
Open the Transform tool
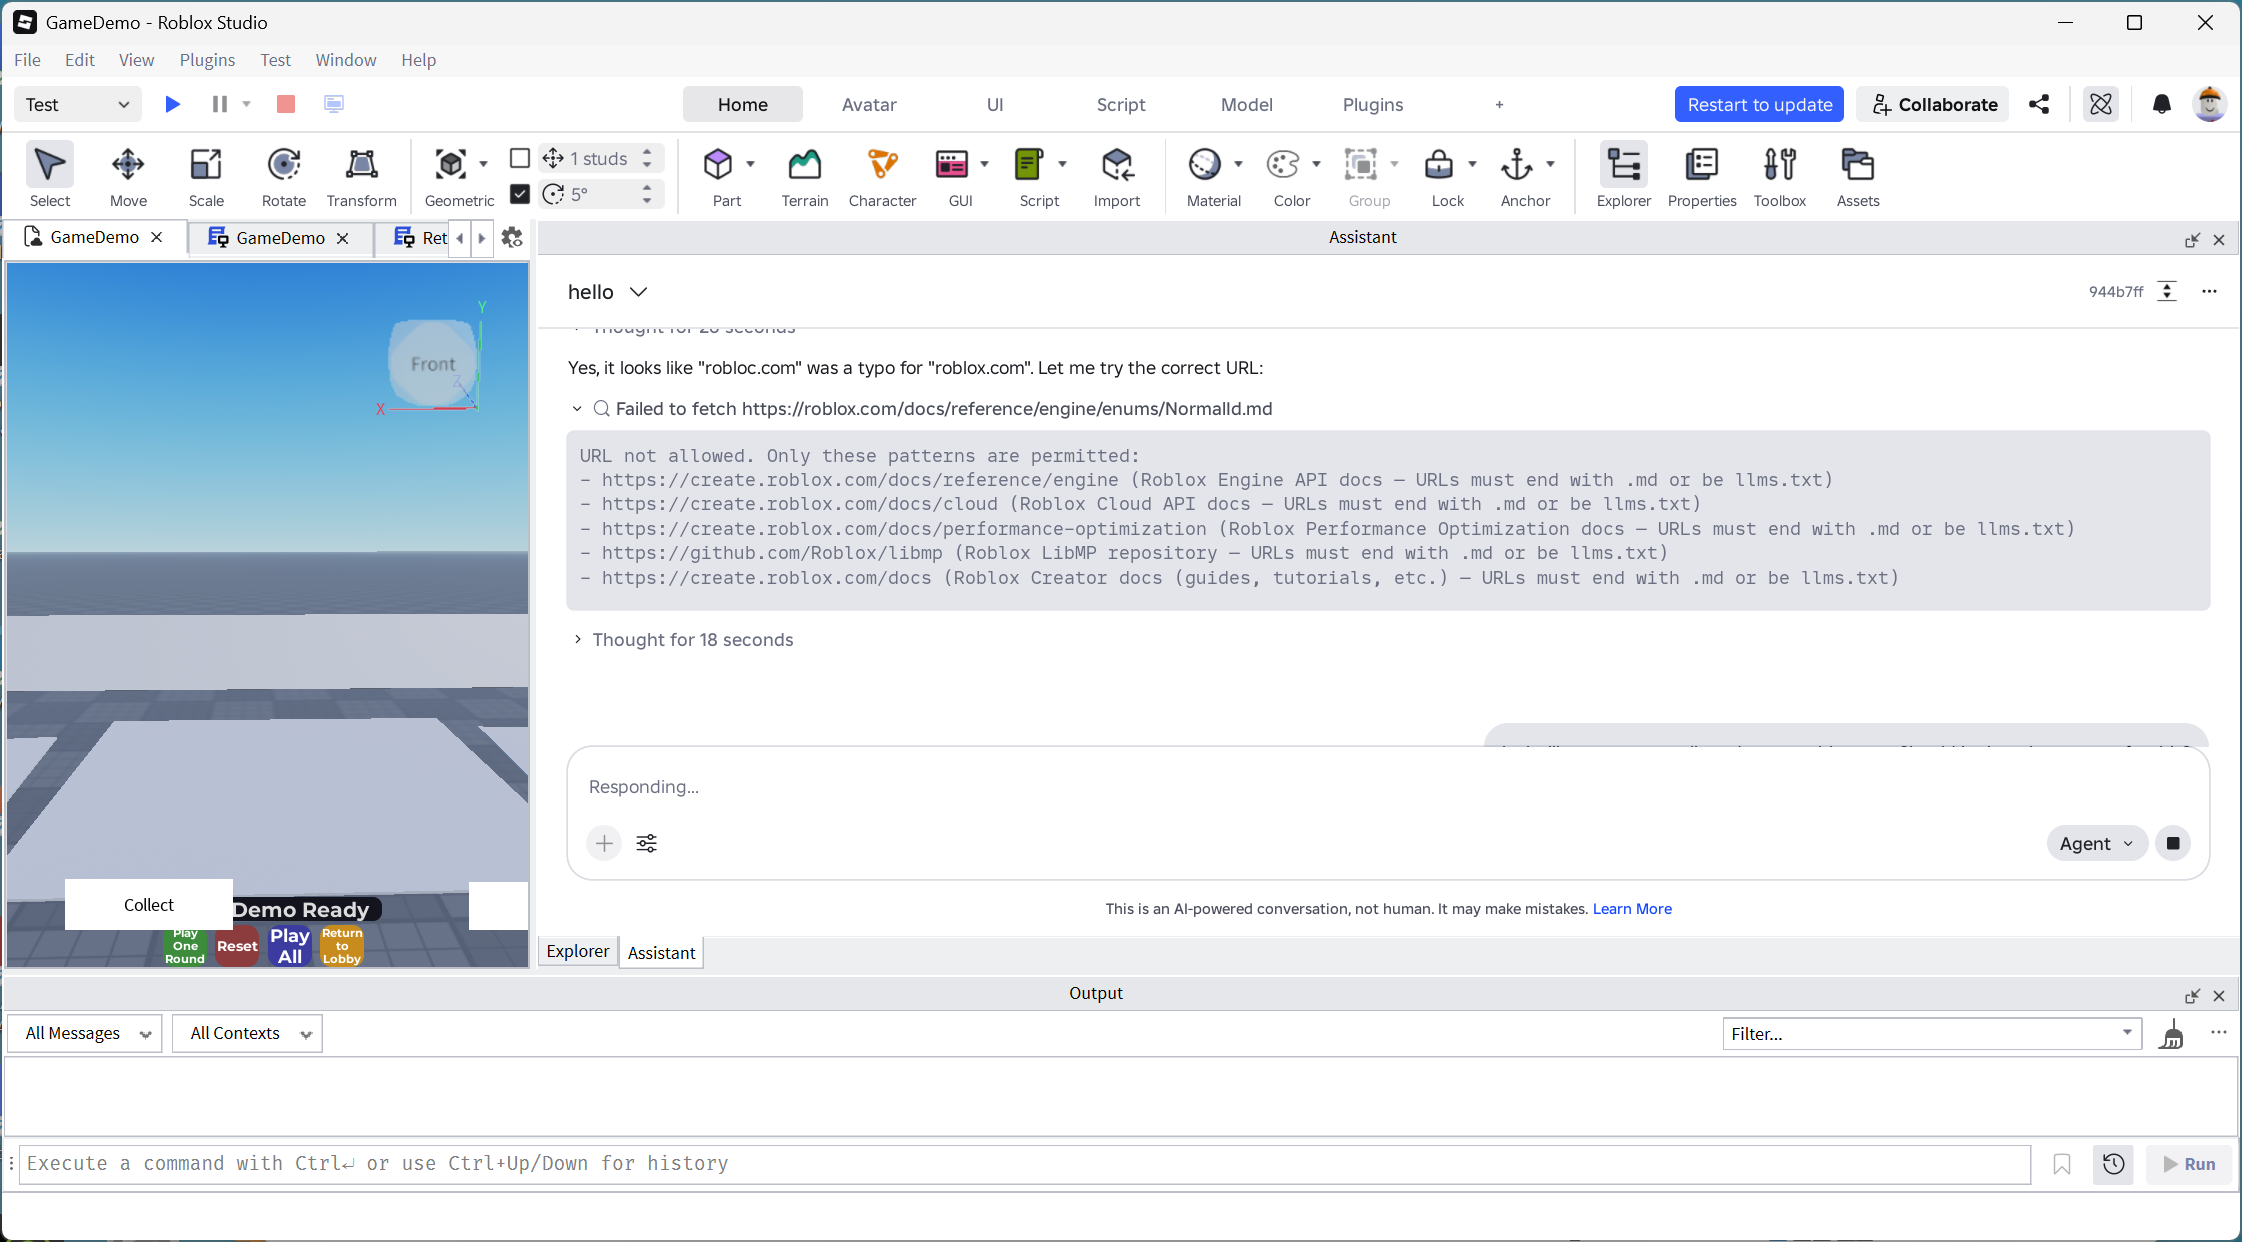[361, 175]
